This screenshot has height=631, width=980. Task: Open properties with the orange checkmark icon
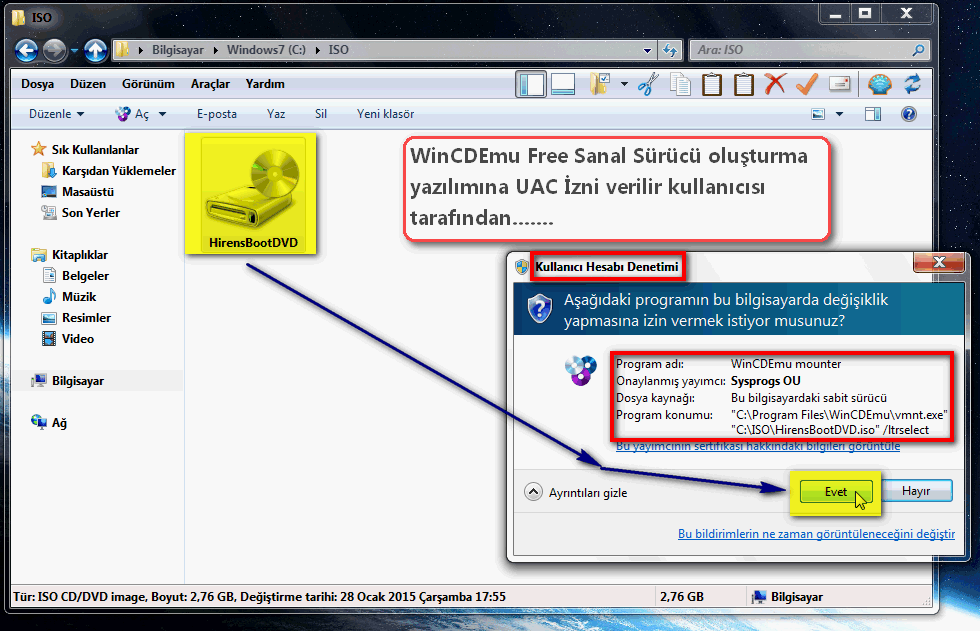(807, 84)
